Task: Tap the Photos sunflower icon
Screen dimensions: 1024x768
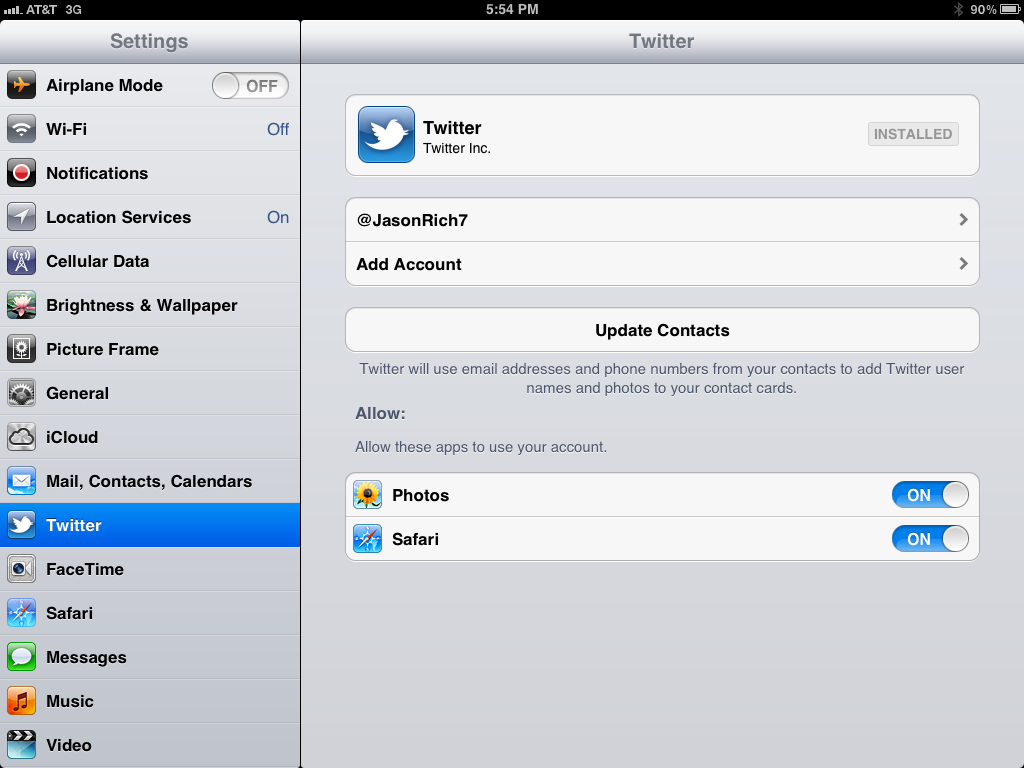Action: (x=368, y=495)
